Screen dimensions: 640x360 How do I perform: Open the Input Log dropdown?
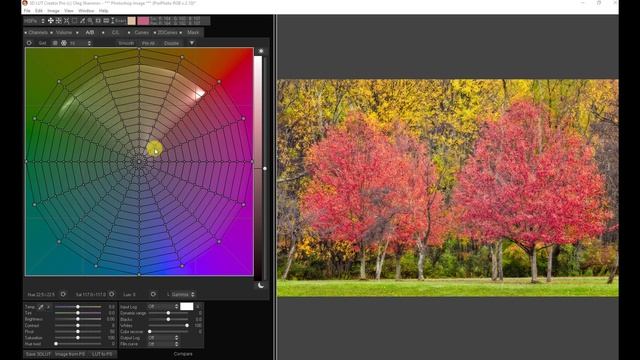pos(163,307)
